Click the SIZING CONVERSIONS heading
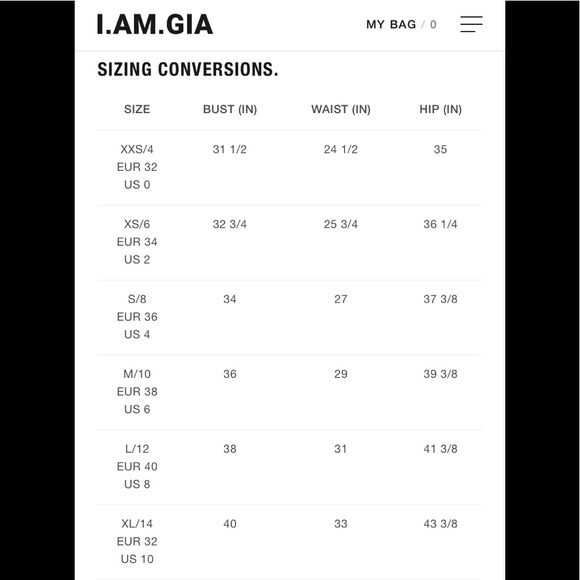The image size is (580, 580). (188, 69)
